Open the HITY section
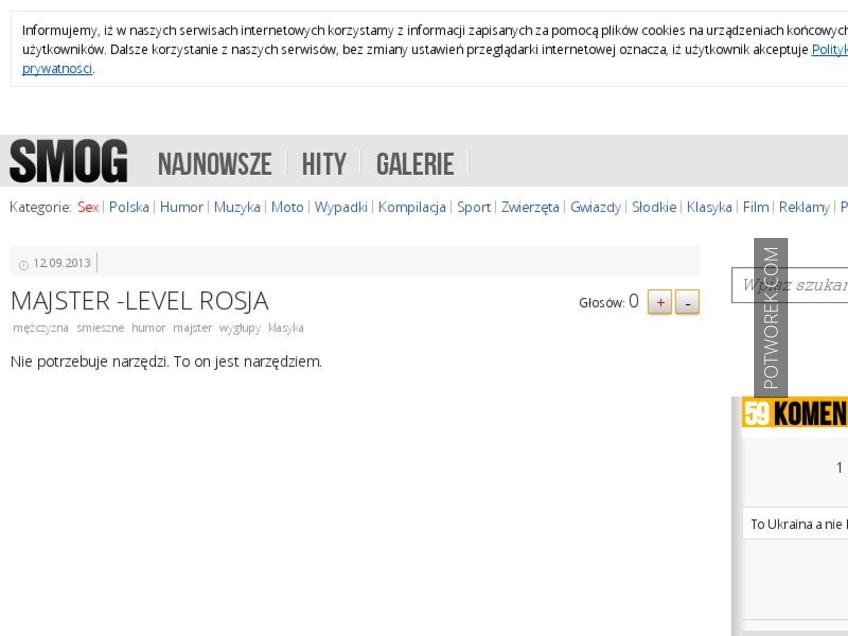The width and height of the screenshot is (848, 636). [x=323, y=164]
